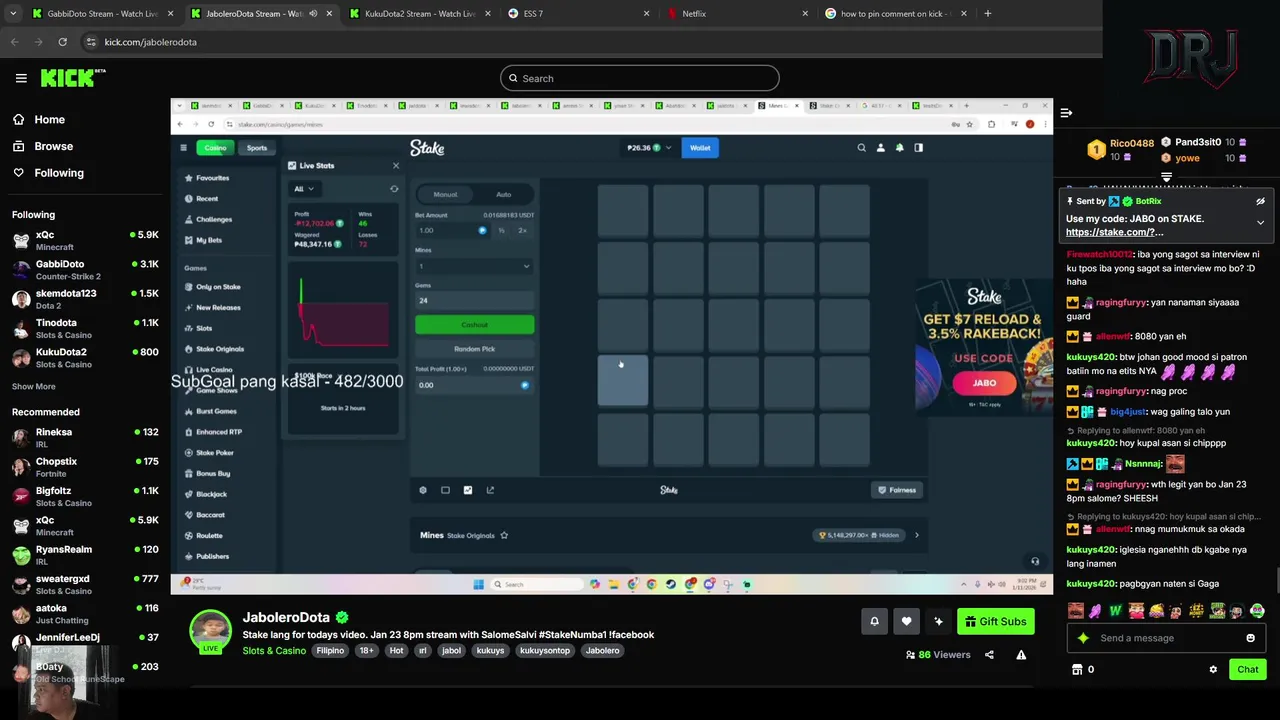
Task: Open the stake.com link in pinned message
Action: click(1114, 232)
